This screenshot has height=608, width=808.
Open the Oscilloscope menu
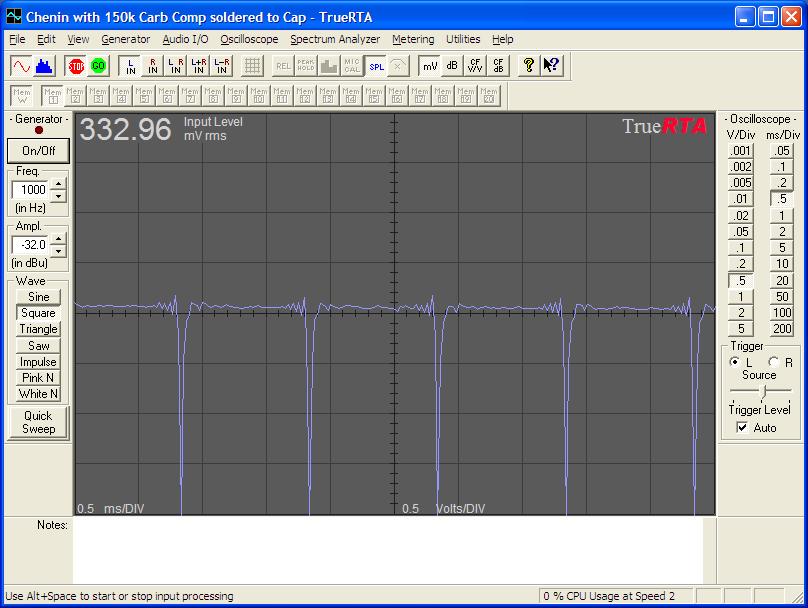point(249,39)
